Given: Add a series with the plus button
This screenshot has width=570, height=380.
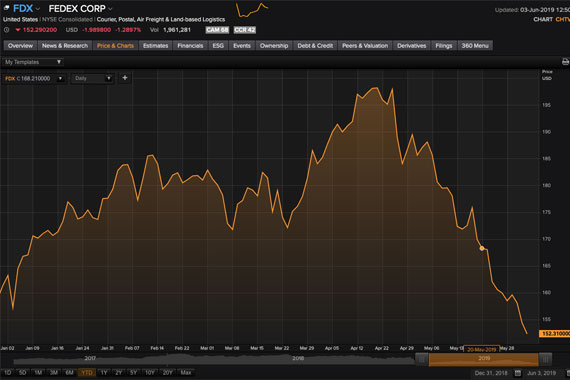Looking at the screenshot, I should 125,78.
